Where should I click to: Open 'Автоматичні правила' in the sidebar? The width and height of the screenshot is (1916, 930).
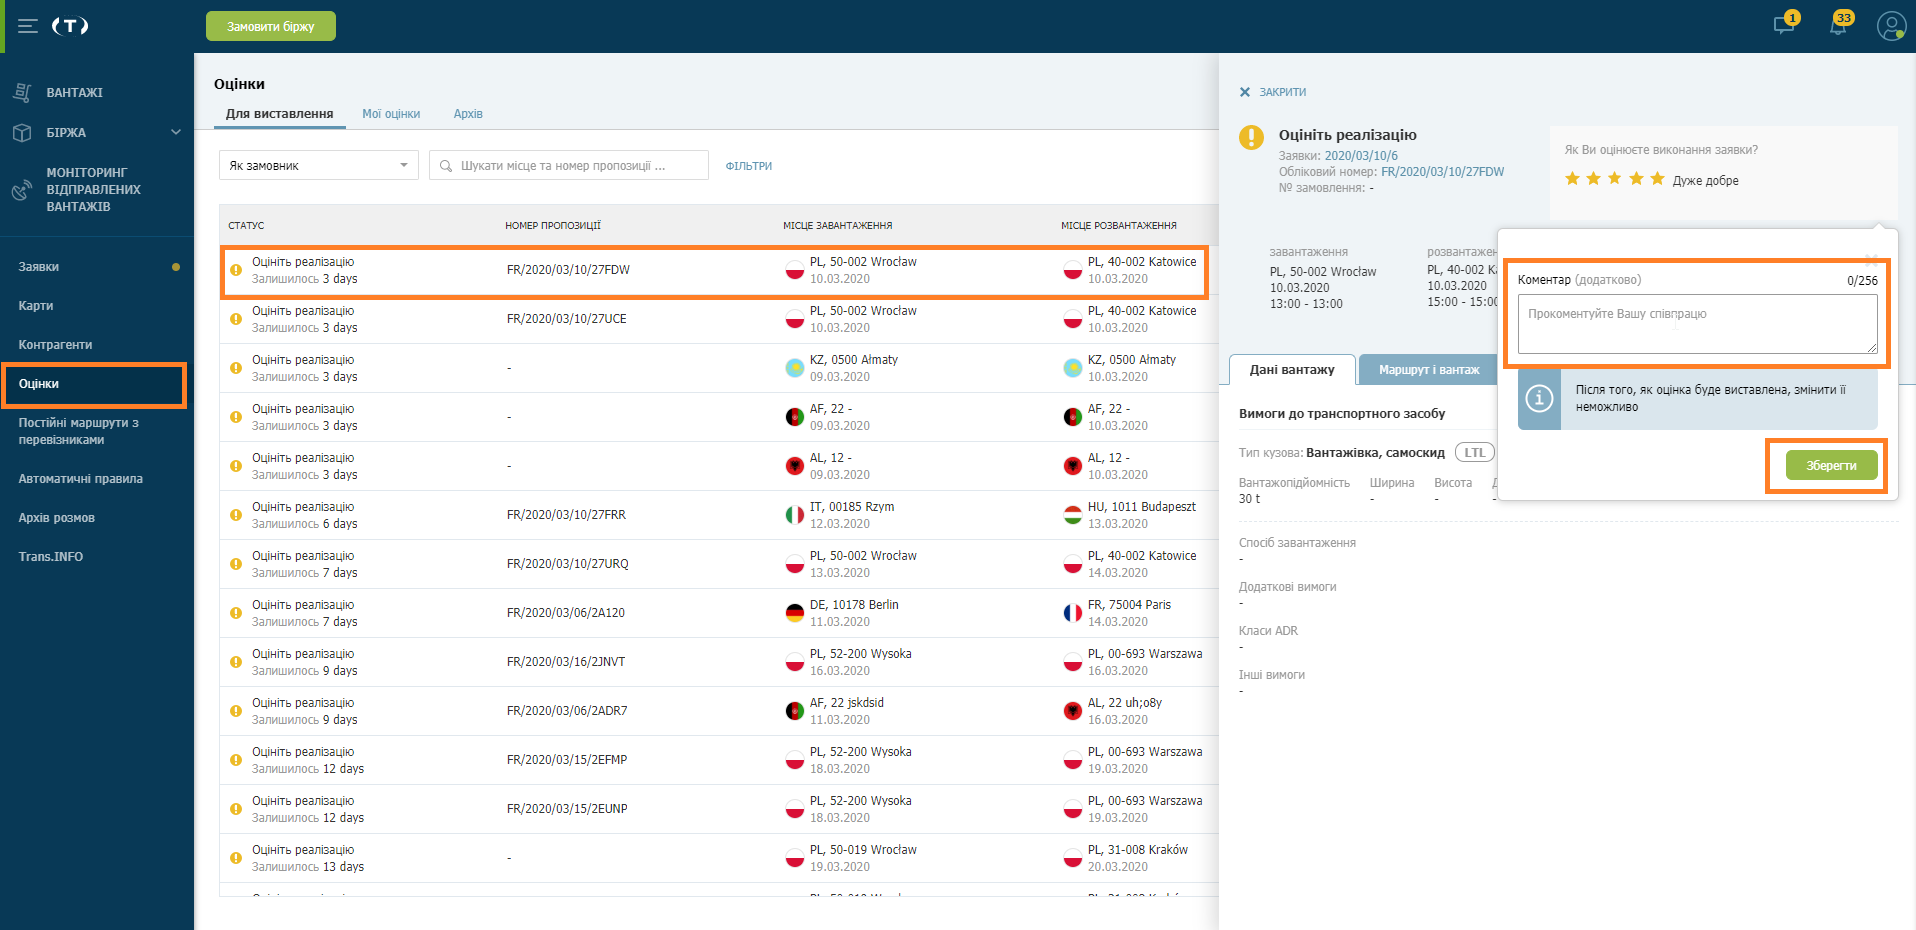tap(80, 479)
